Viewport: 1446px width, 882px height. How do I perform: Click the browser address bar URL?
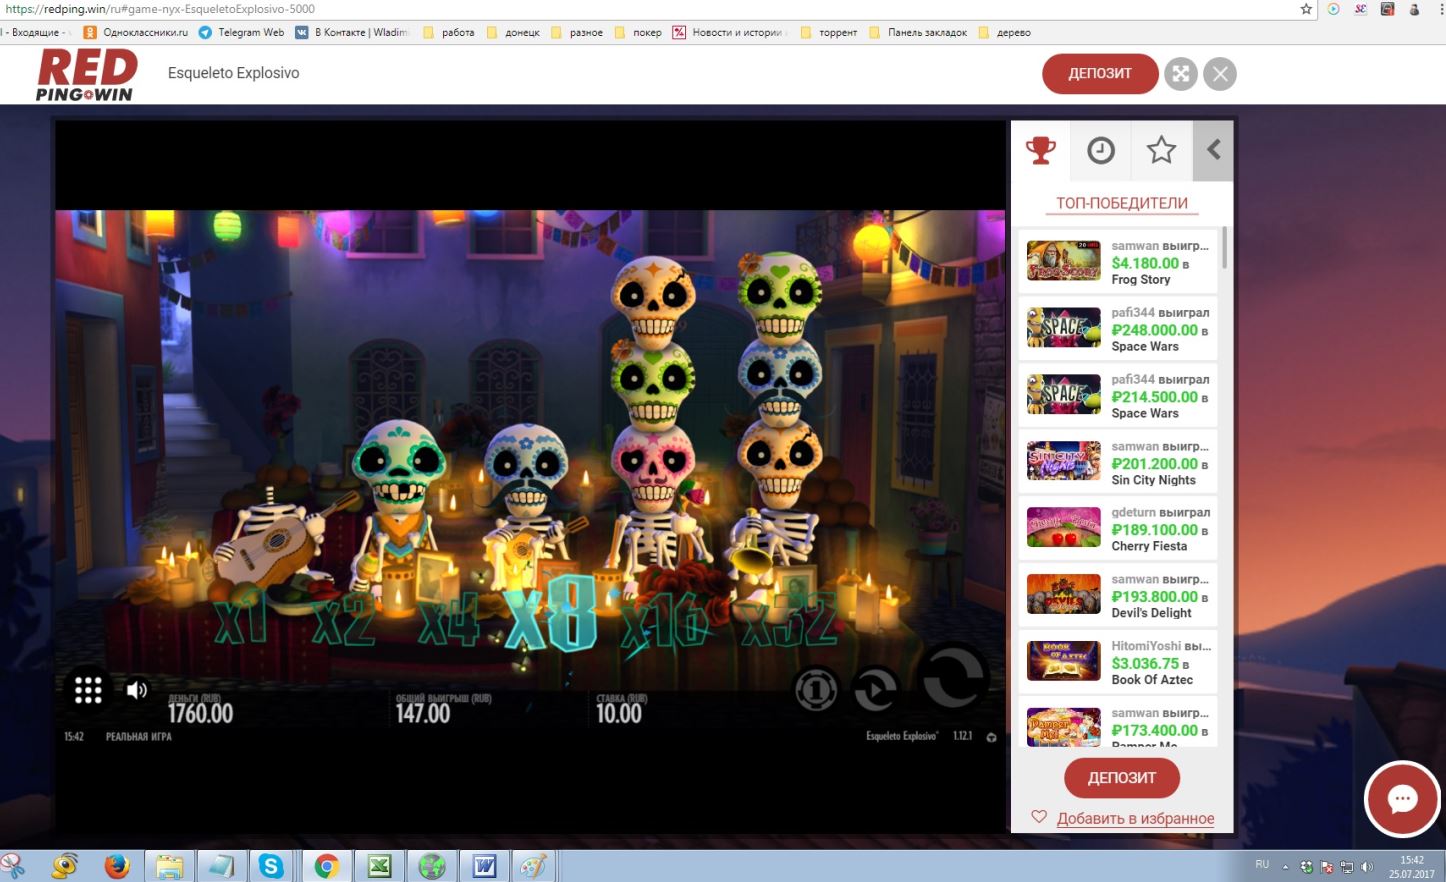pos(160,9)
